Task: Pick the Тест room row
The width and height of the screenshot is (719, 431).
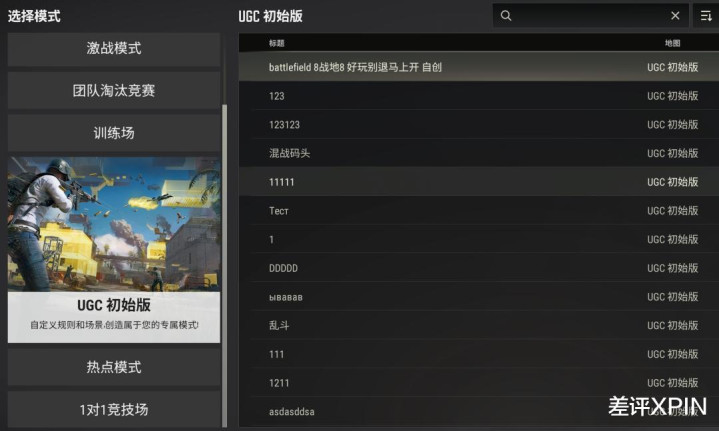Action: click(x=479, y=210)
